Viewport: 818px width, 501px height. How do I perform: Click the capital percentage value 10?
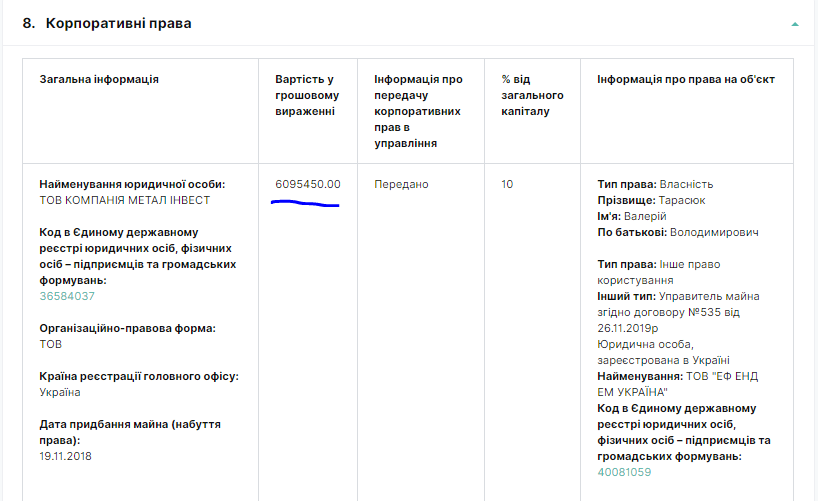tap(507, 184)
